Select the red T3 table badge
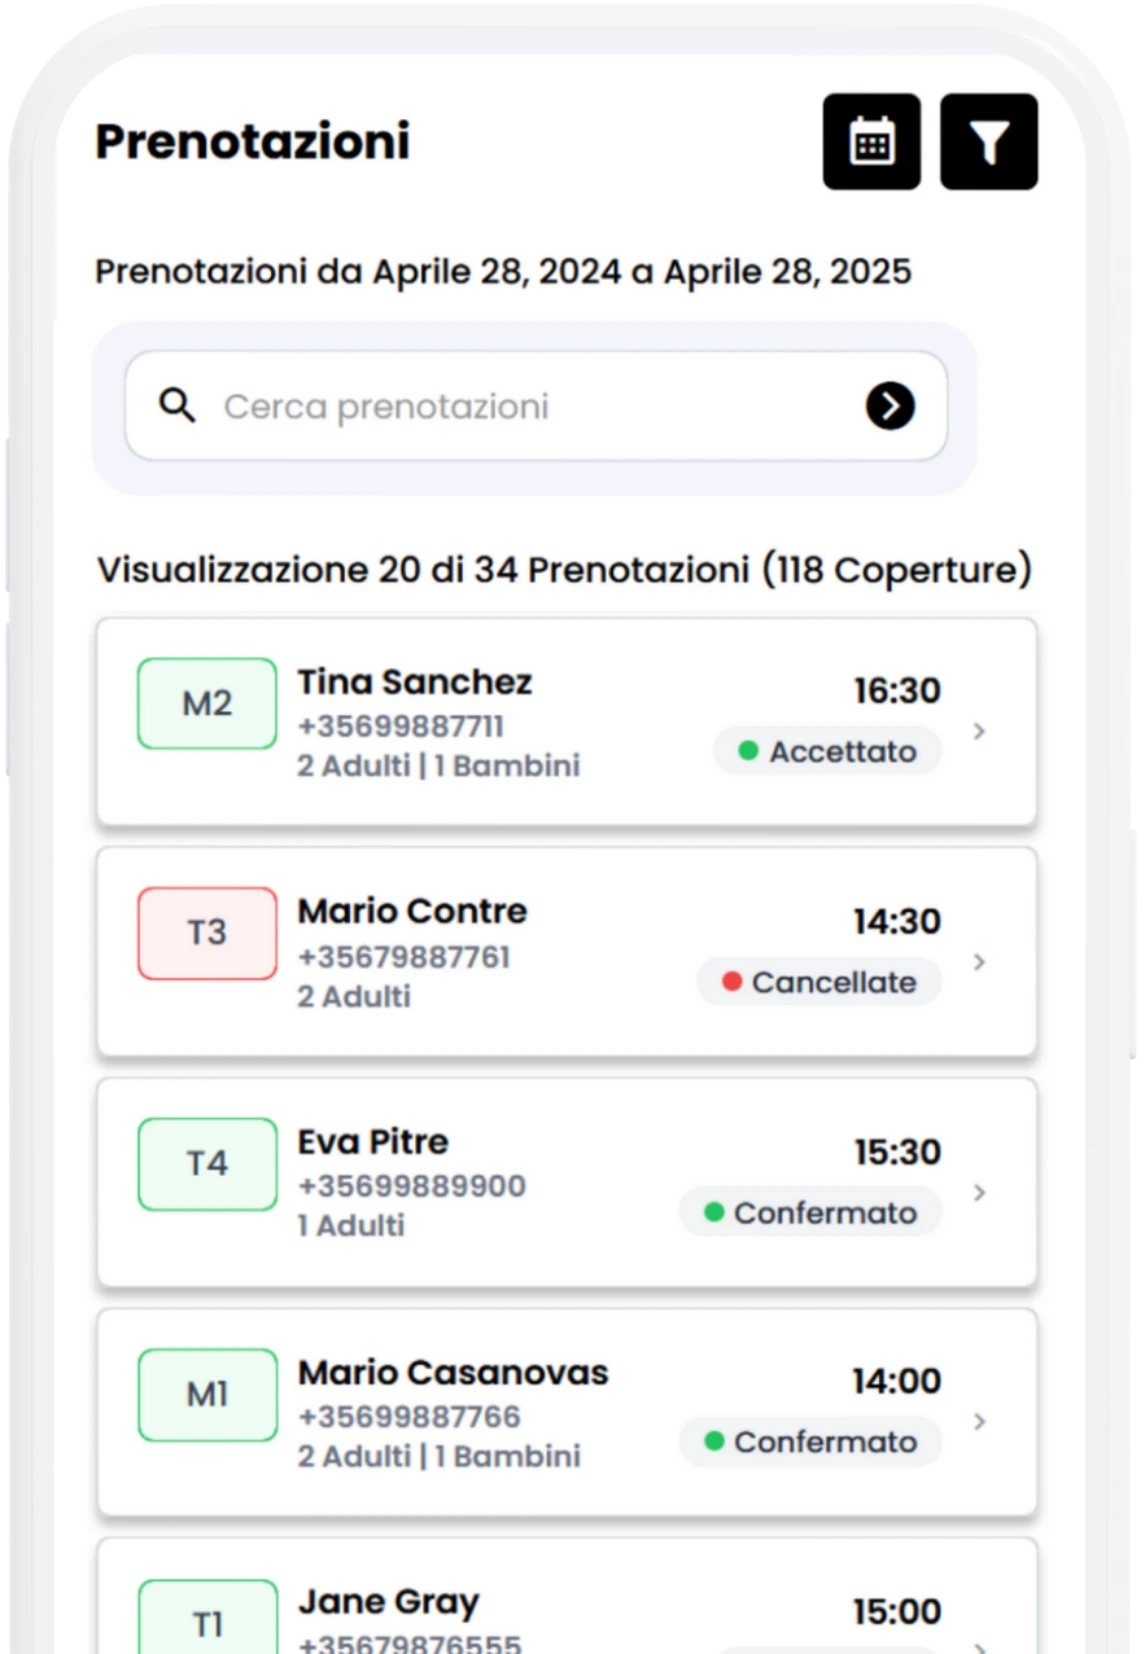Screen dimensions: 1147x1654 coord(207,933)
